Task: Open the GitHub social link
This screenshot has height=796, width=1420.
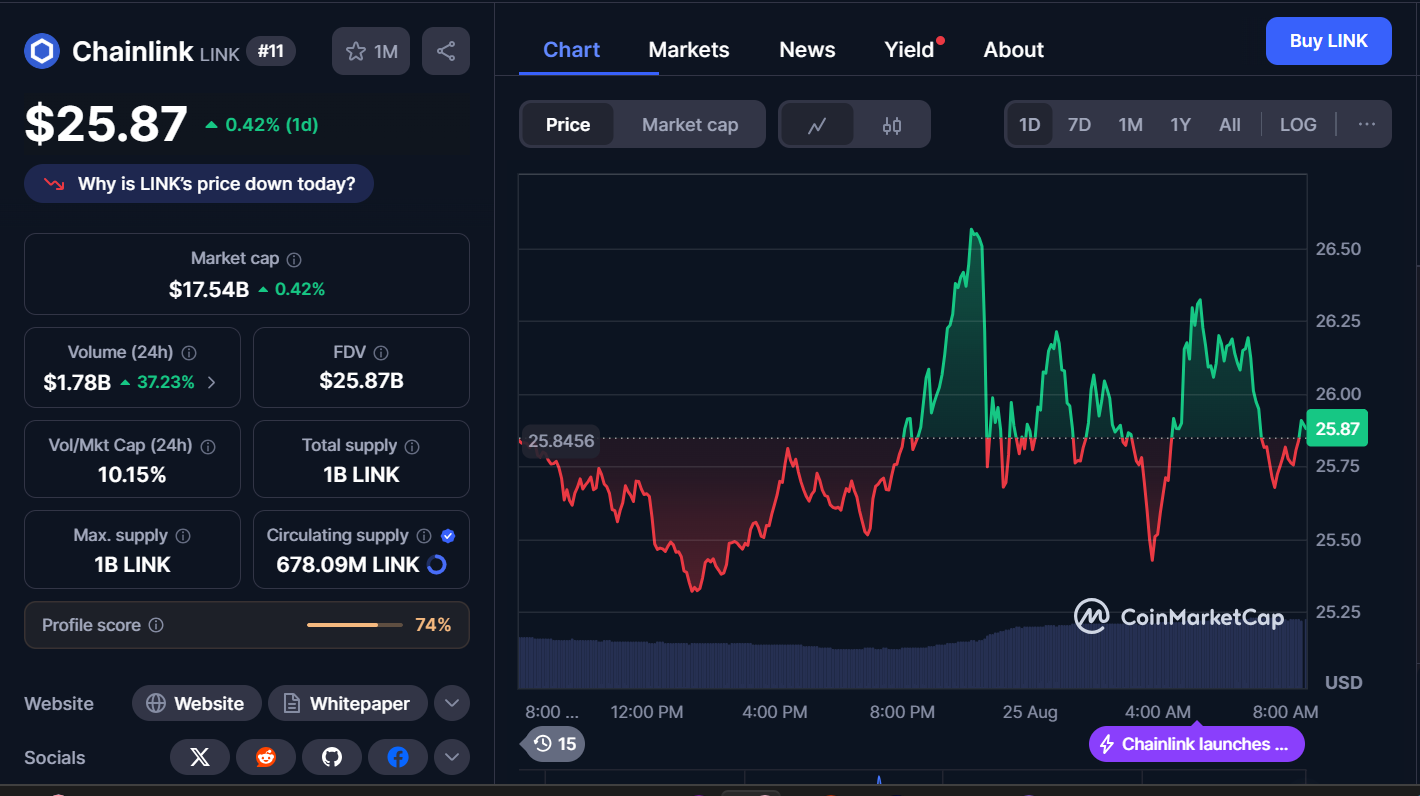Action: point(332,757)
